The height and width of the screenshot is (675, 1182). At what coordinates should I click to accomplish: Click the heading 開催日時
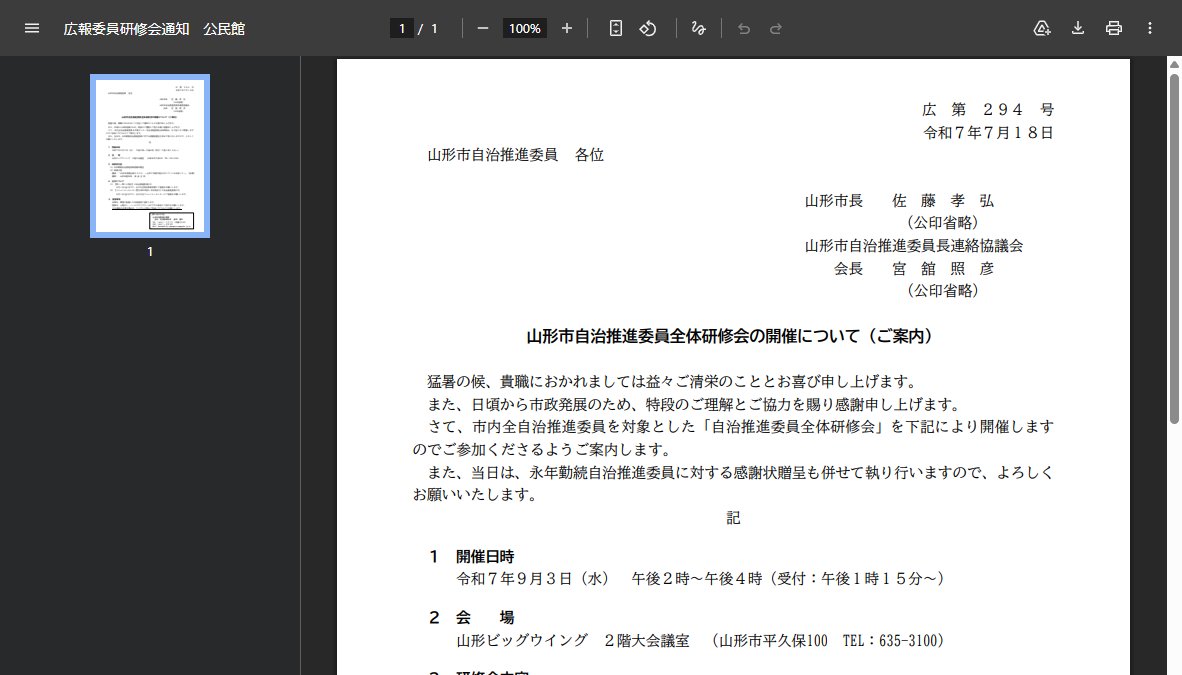coord(485,557)
